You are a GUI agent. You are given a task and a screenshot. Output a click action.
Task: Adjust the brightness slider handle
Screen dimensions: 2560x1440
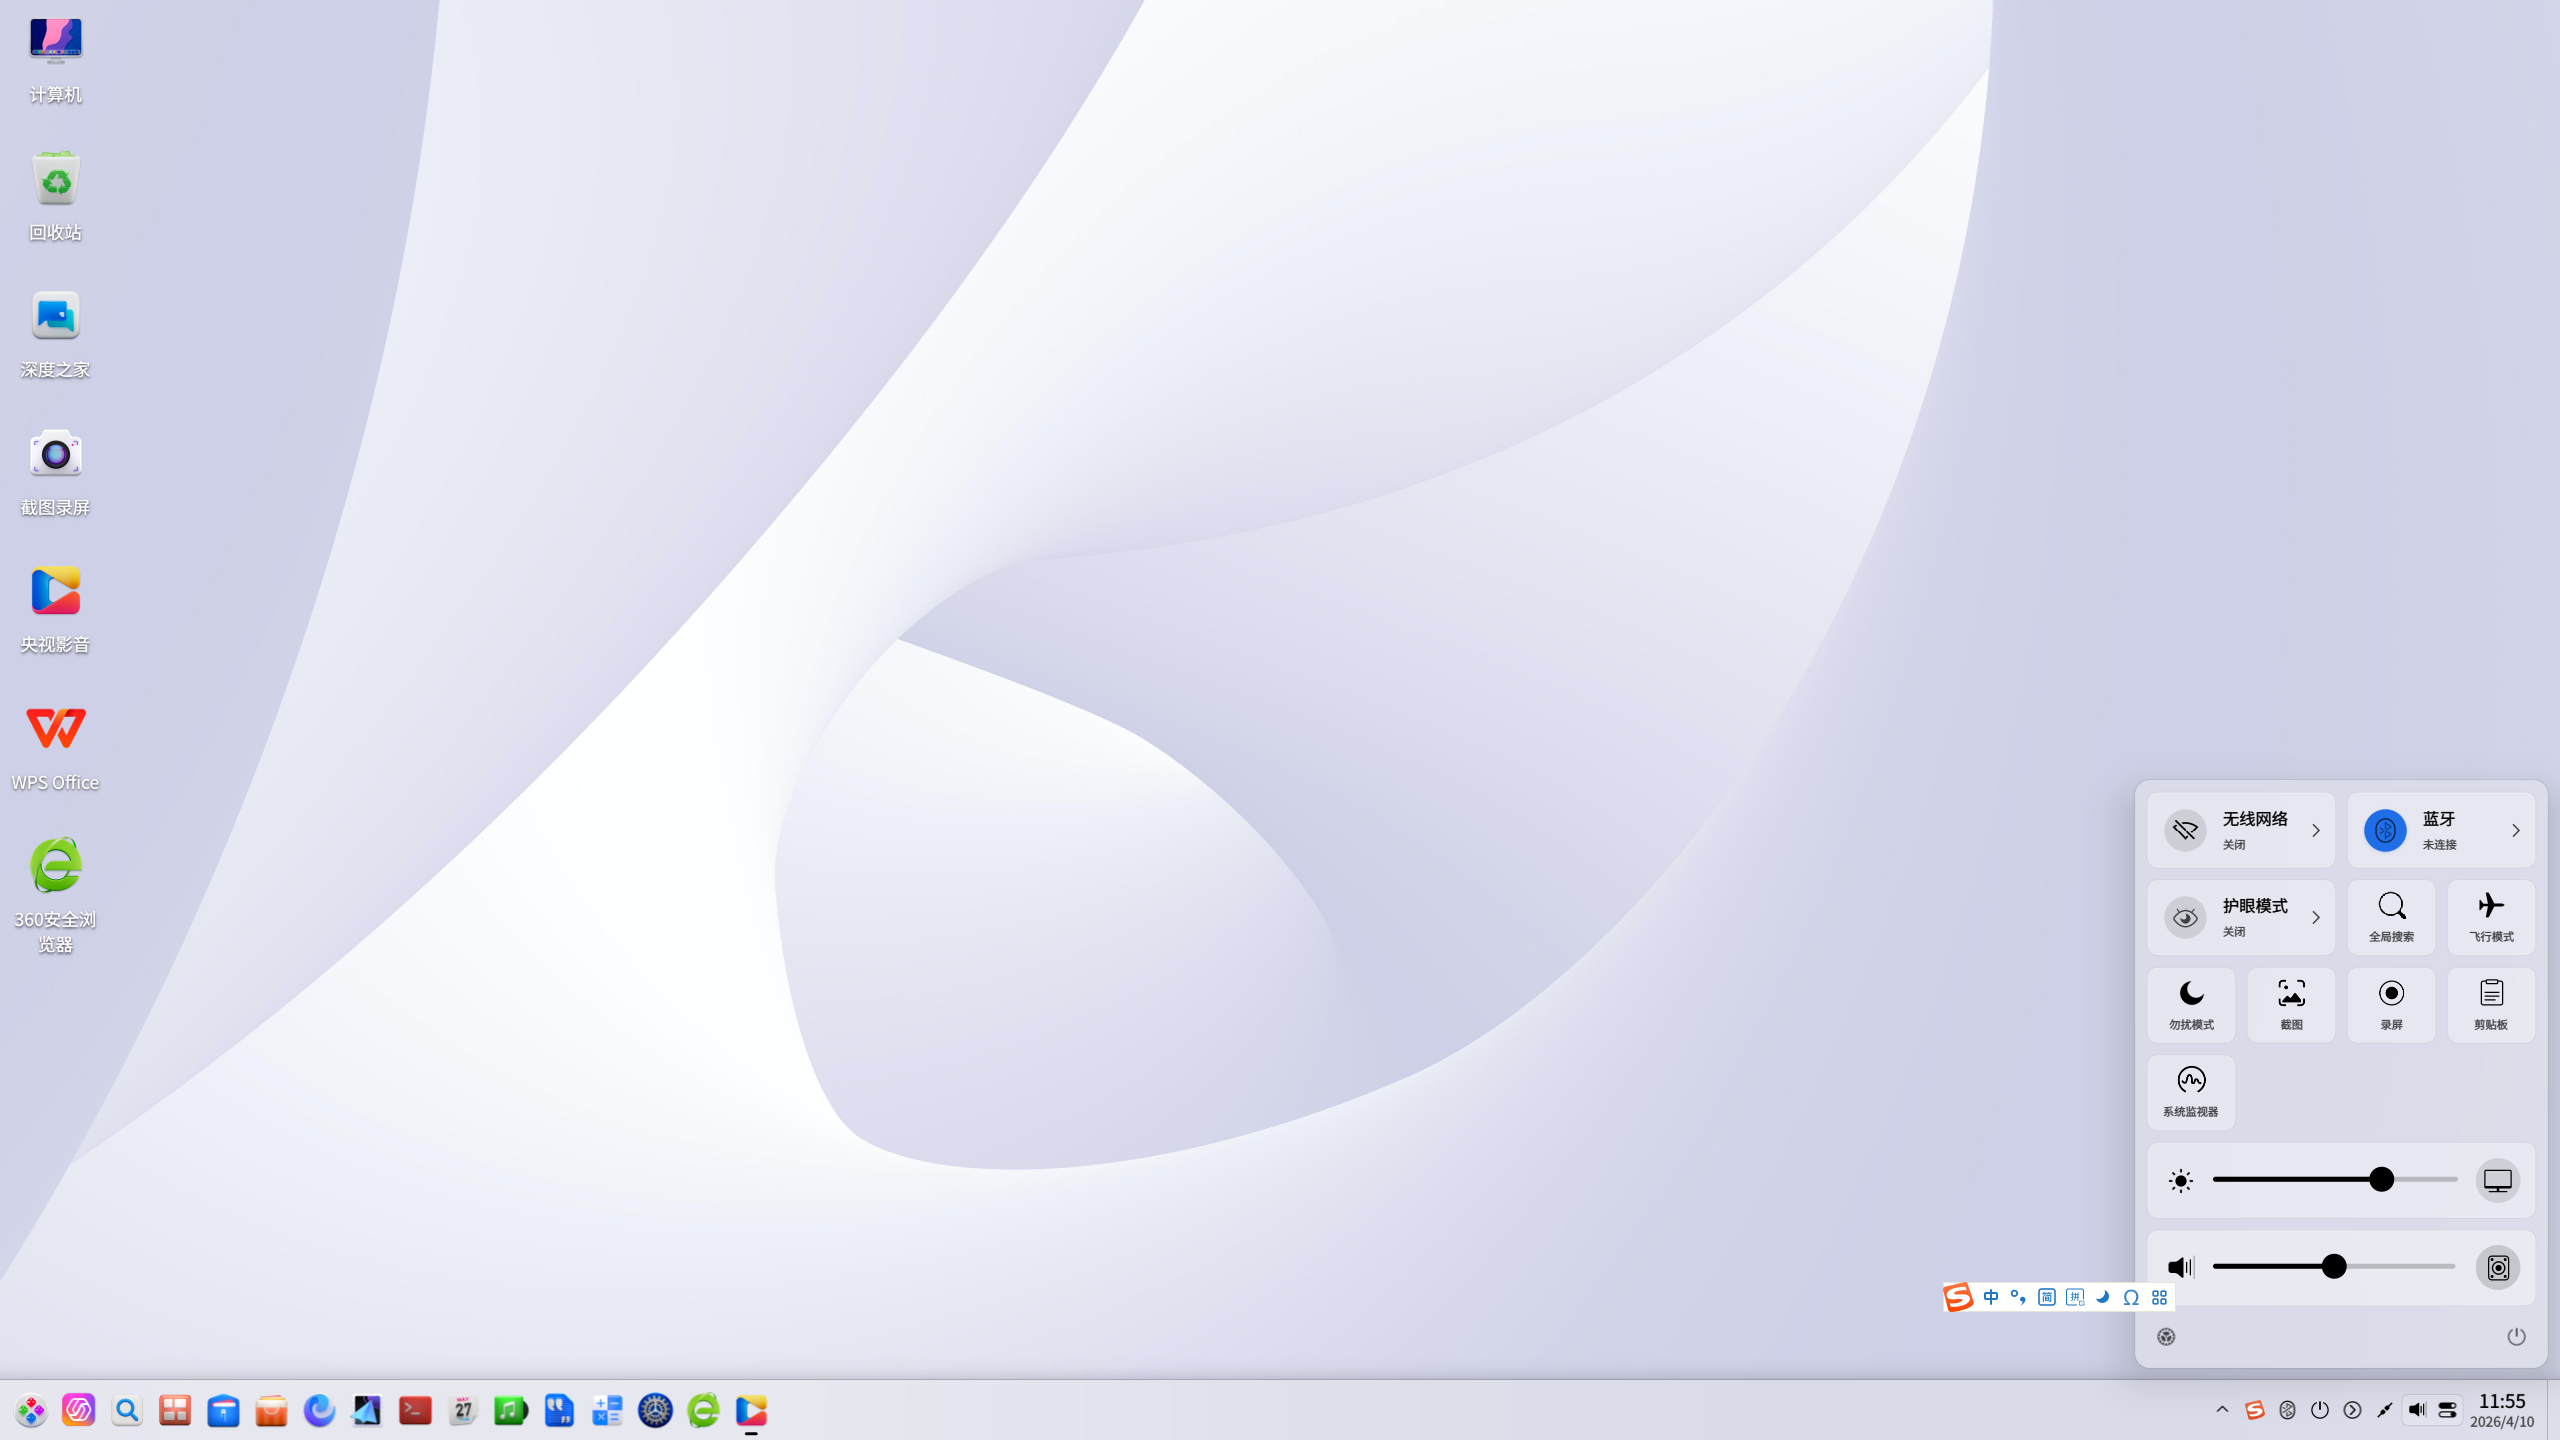(x=2381, y=1180)
